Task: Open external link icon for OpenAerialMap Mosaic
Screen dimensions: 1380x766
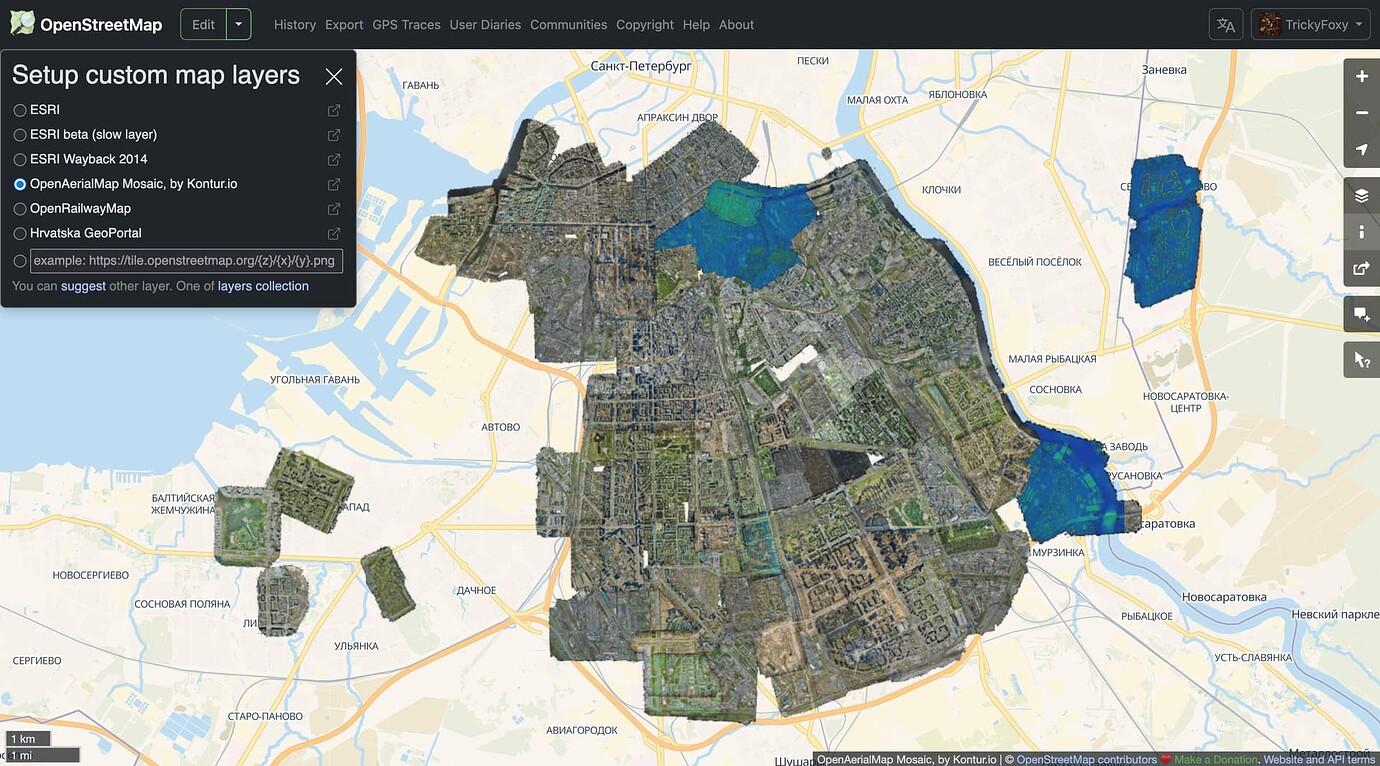Action: (x=334, y=184)
